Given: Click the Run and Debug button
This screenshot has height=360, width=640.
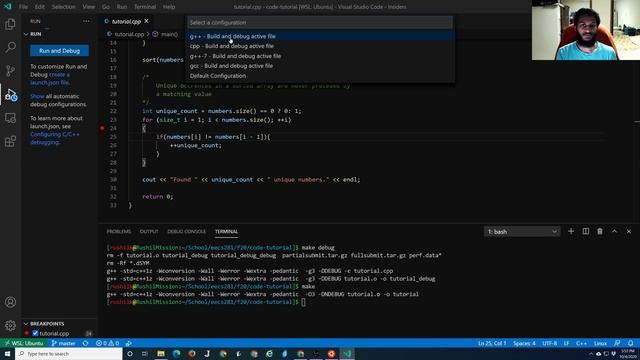Looking at the screenshot, I should point(60,51).
